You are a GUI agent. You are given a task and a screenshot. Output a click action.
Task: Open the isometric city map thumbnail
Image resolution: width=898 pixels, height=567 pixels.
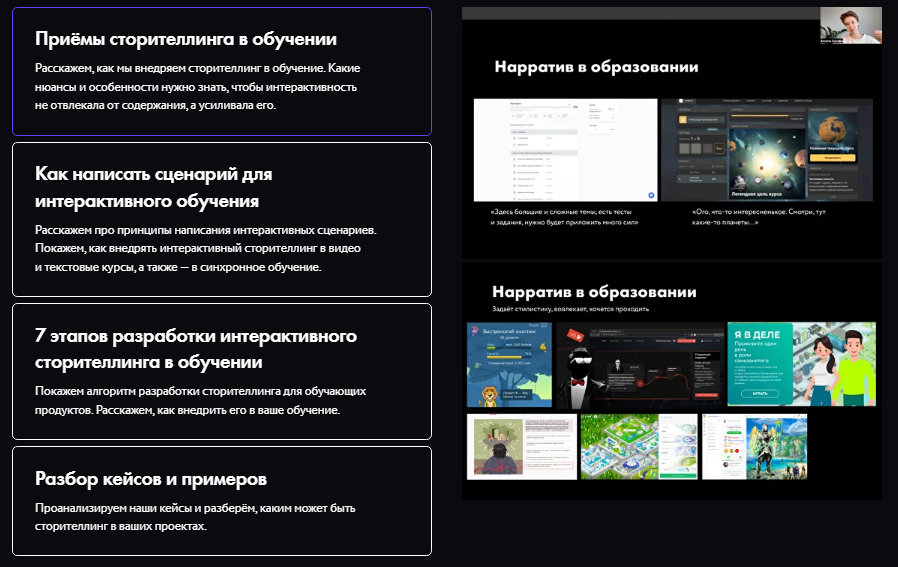point(639,447)
